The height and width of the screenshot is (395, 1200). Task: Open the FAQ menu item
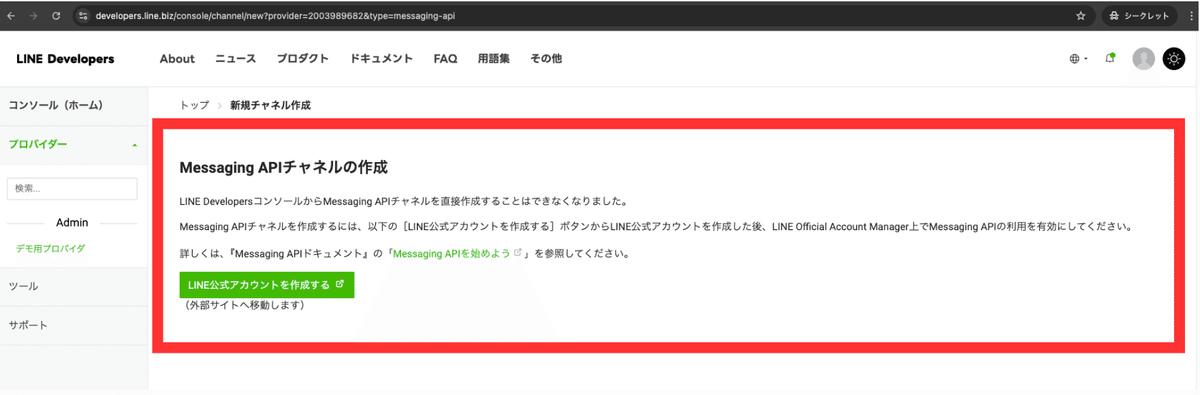point(445,59)
